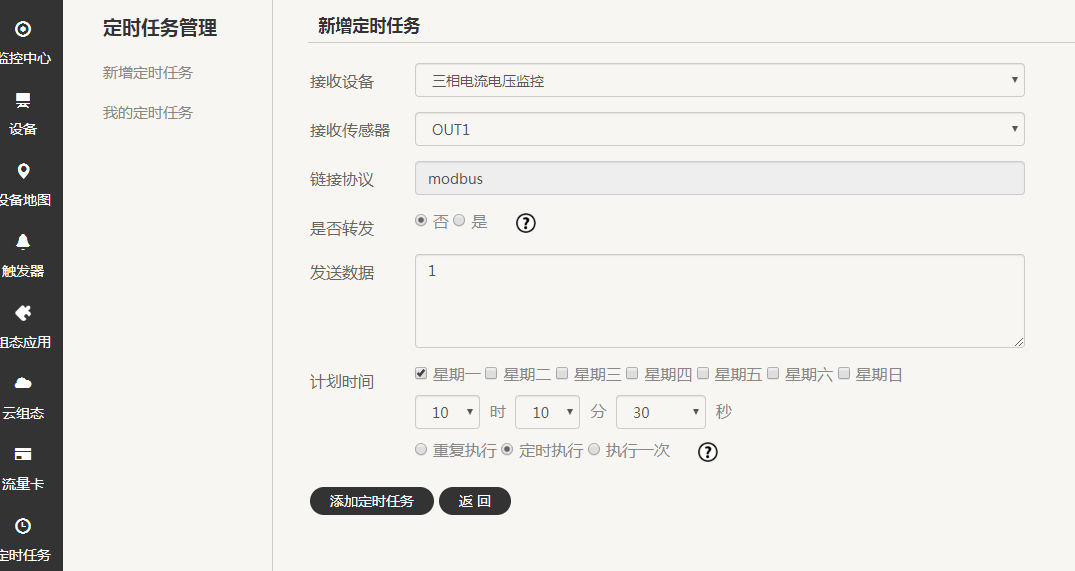
Task: Open 我的定时任务 menu item
Action: click(148, 113)
